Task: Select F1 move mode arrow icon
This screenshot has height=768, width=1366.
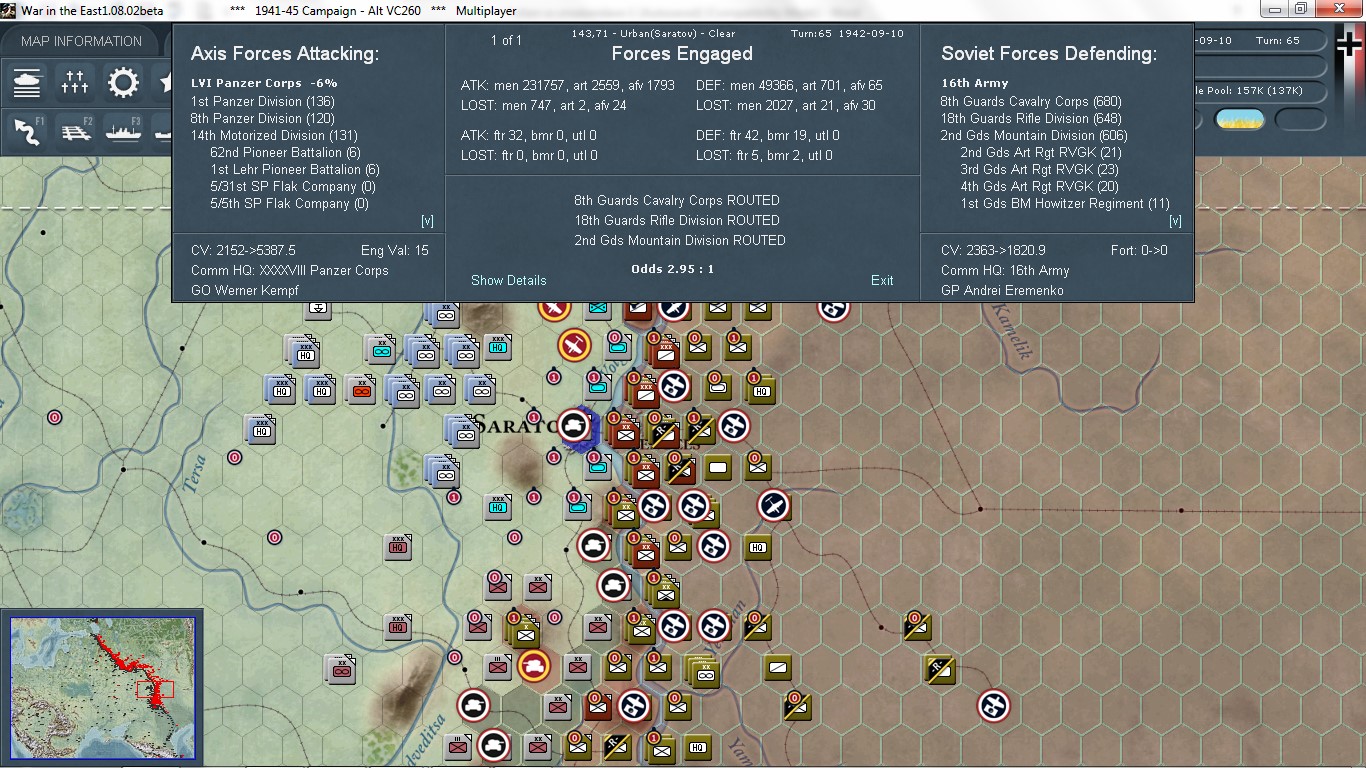Action: [x=29, y=132]
